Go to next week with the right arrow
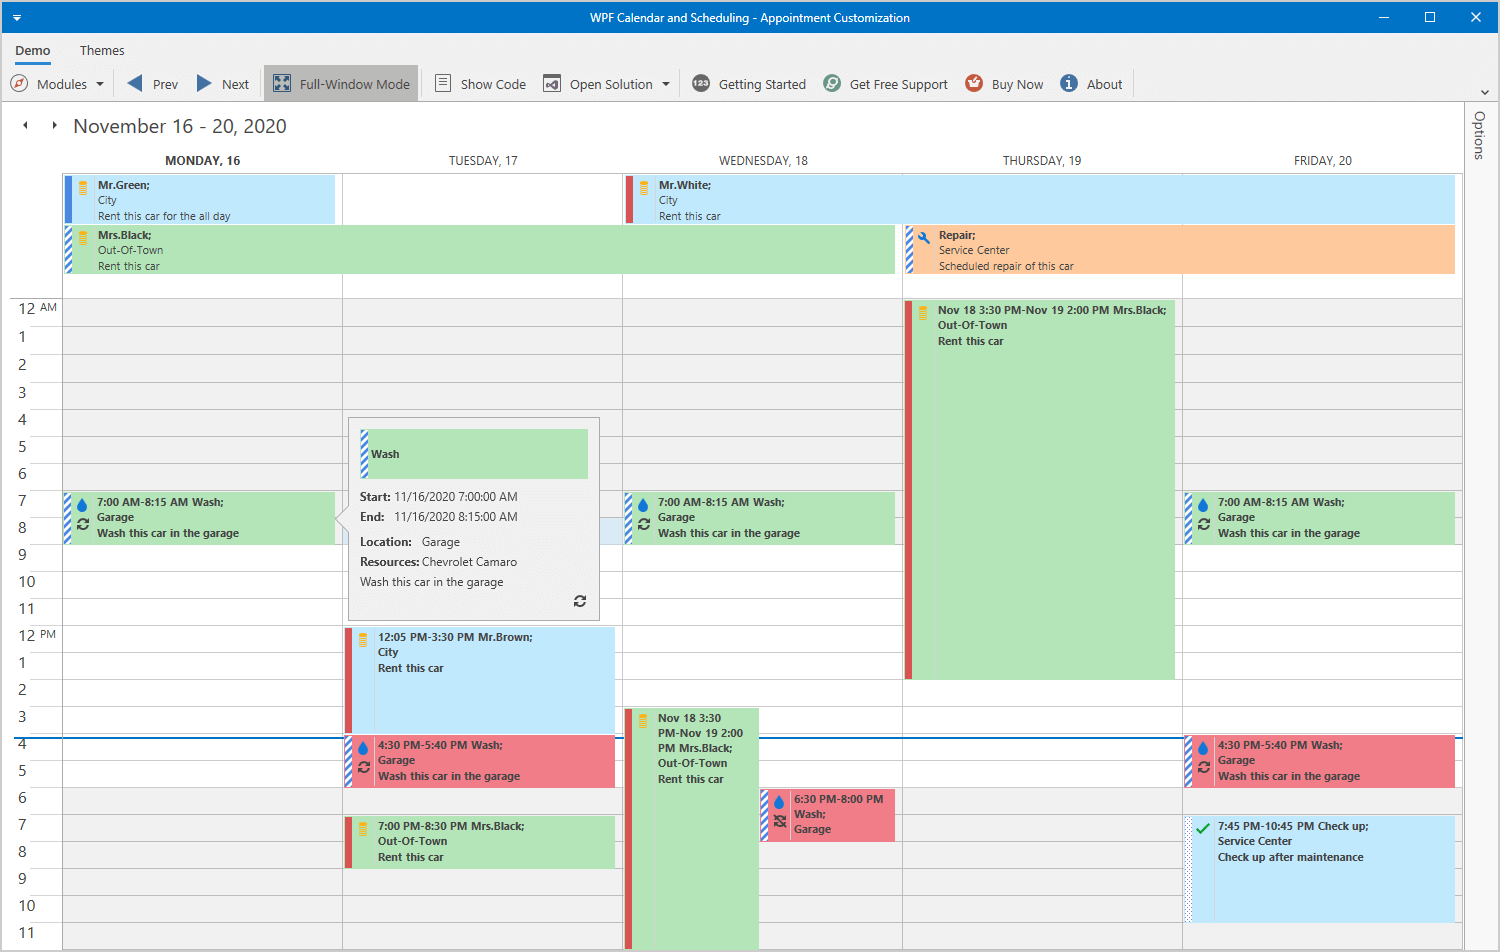Image resolution: width=1500 pixels, height=952 pixels. pos(54,126)
